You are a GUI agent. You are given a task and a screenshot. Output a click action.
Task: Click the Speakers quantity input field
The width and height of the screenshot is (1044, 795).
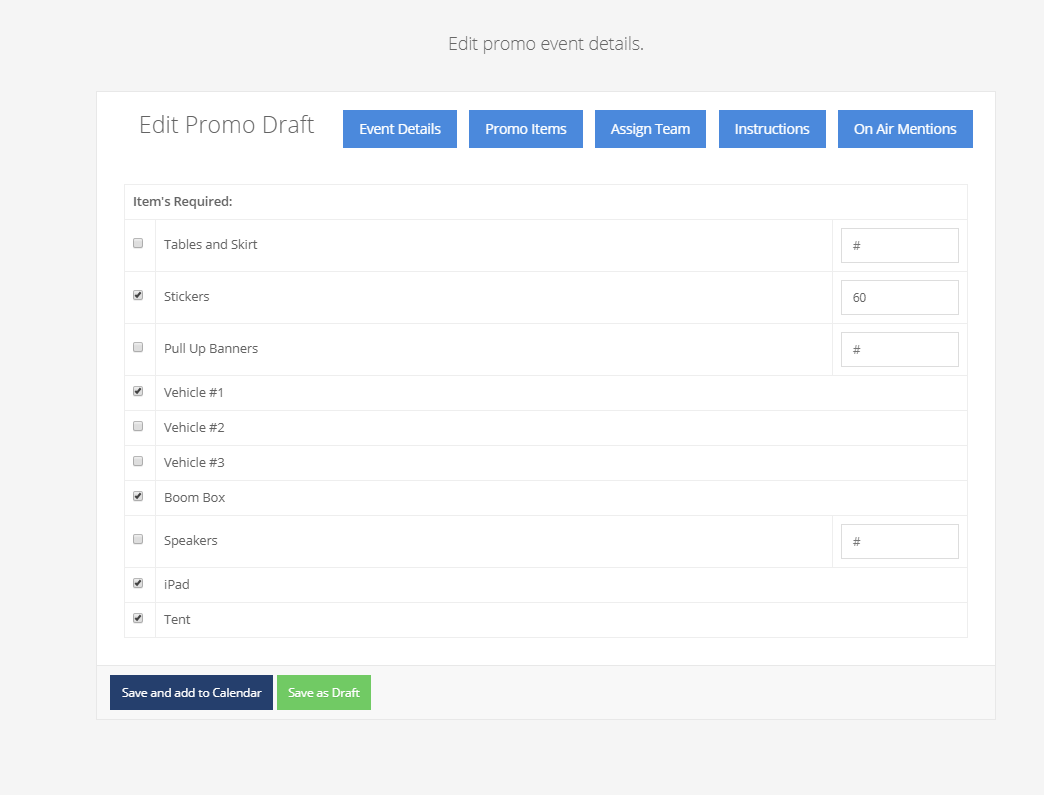899,541
